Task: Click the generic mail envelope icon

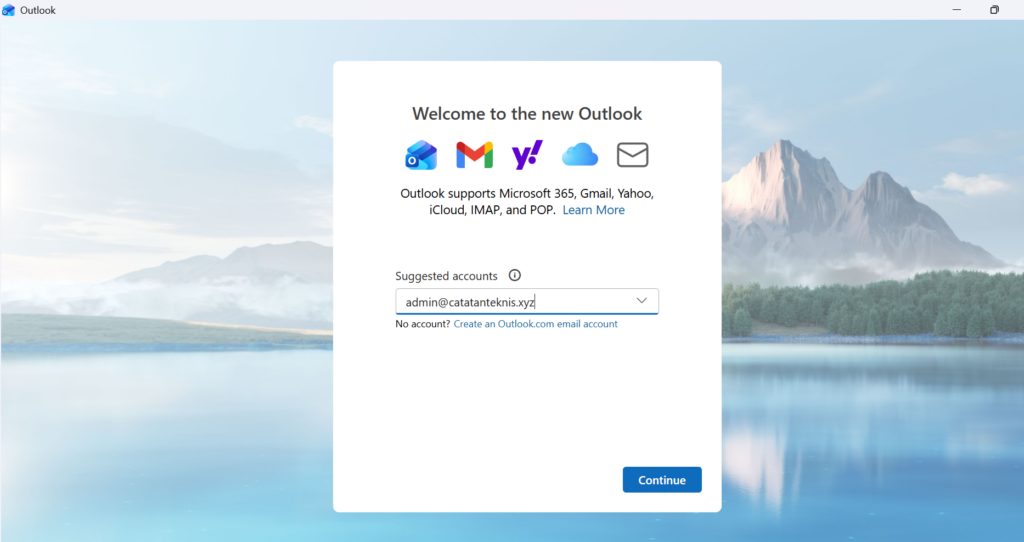Action: pos(633,155)
